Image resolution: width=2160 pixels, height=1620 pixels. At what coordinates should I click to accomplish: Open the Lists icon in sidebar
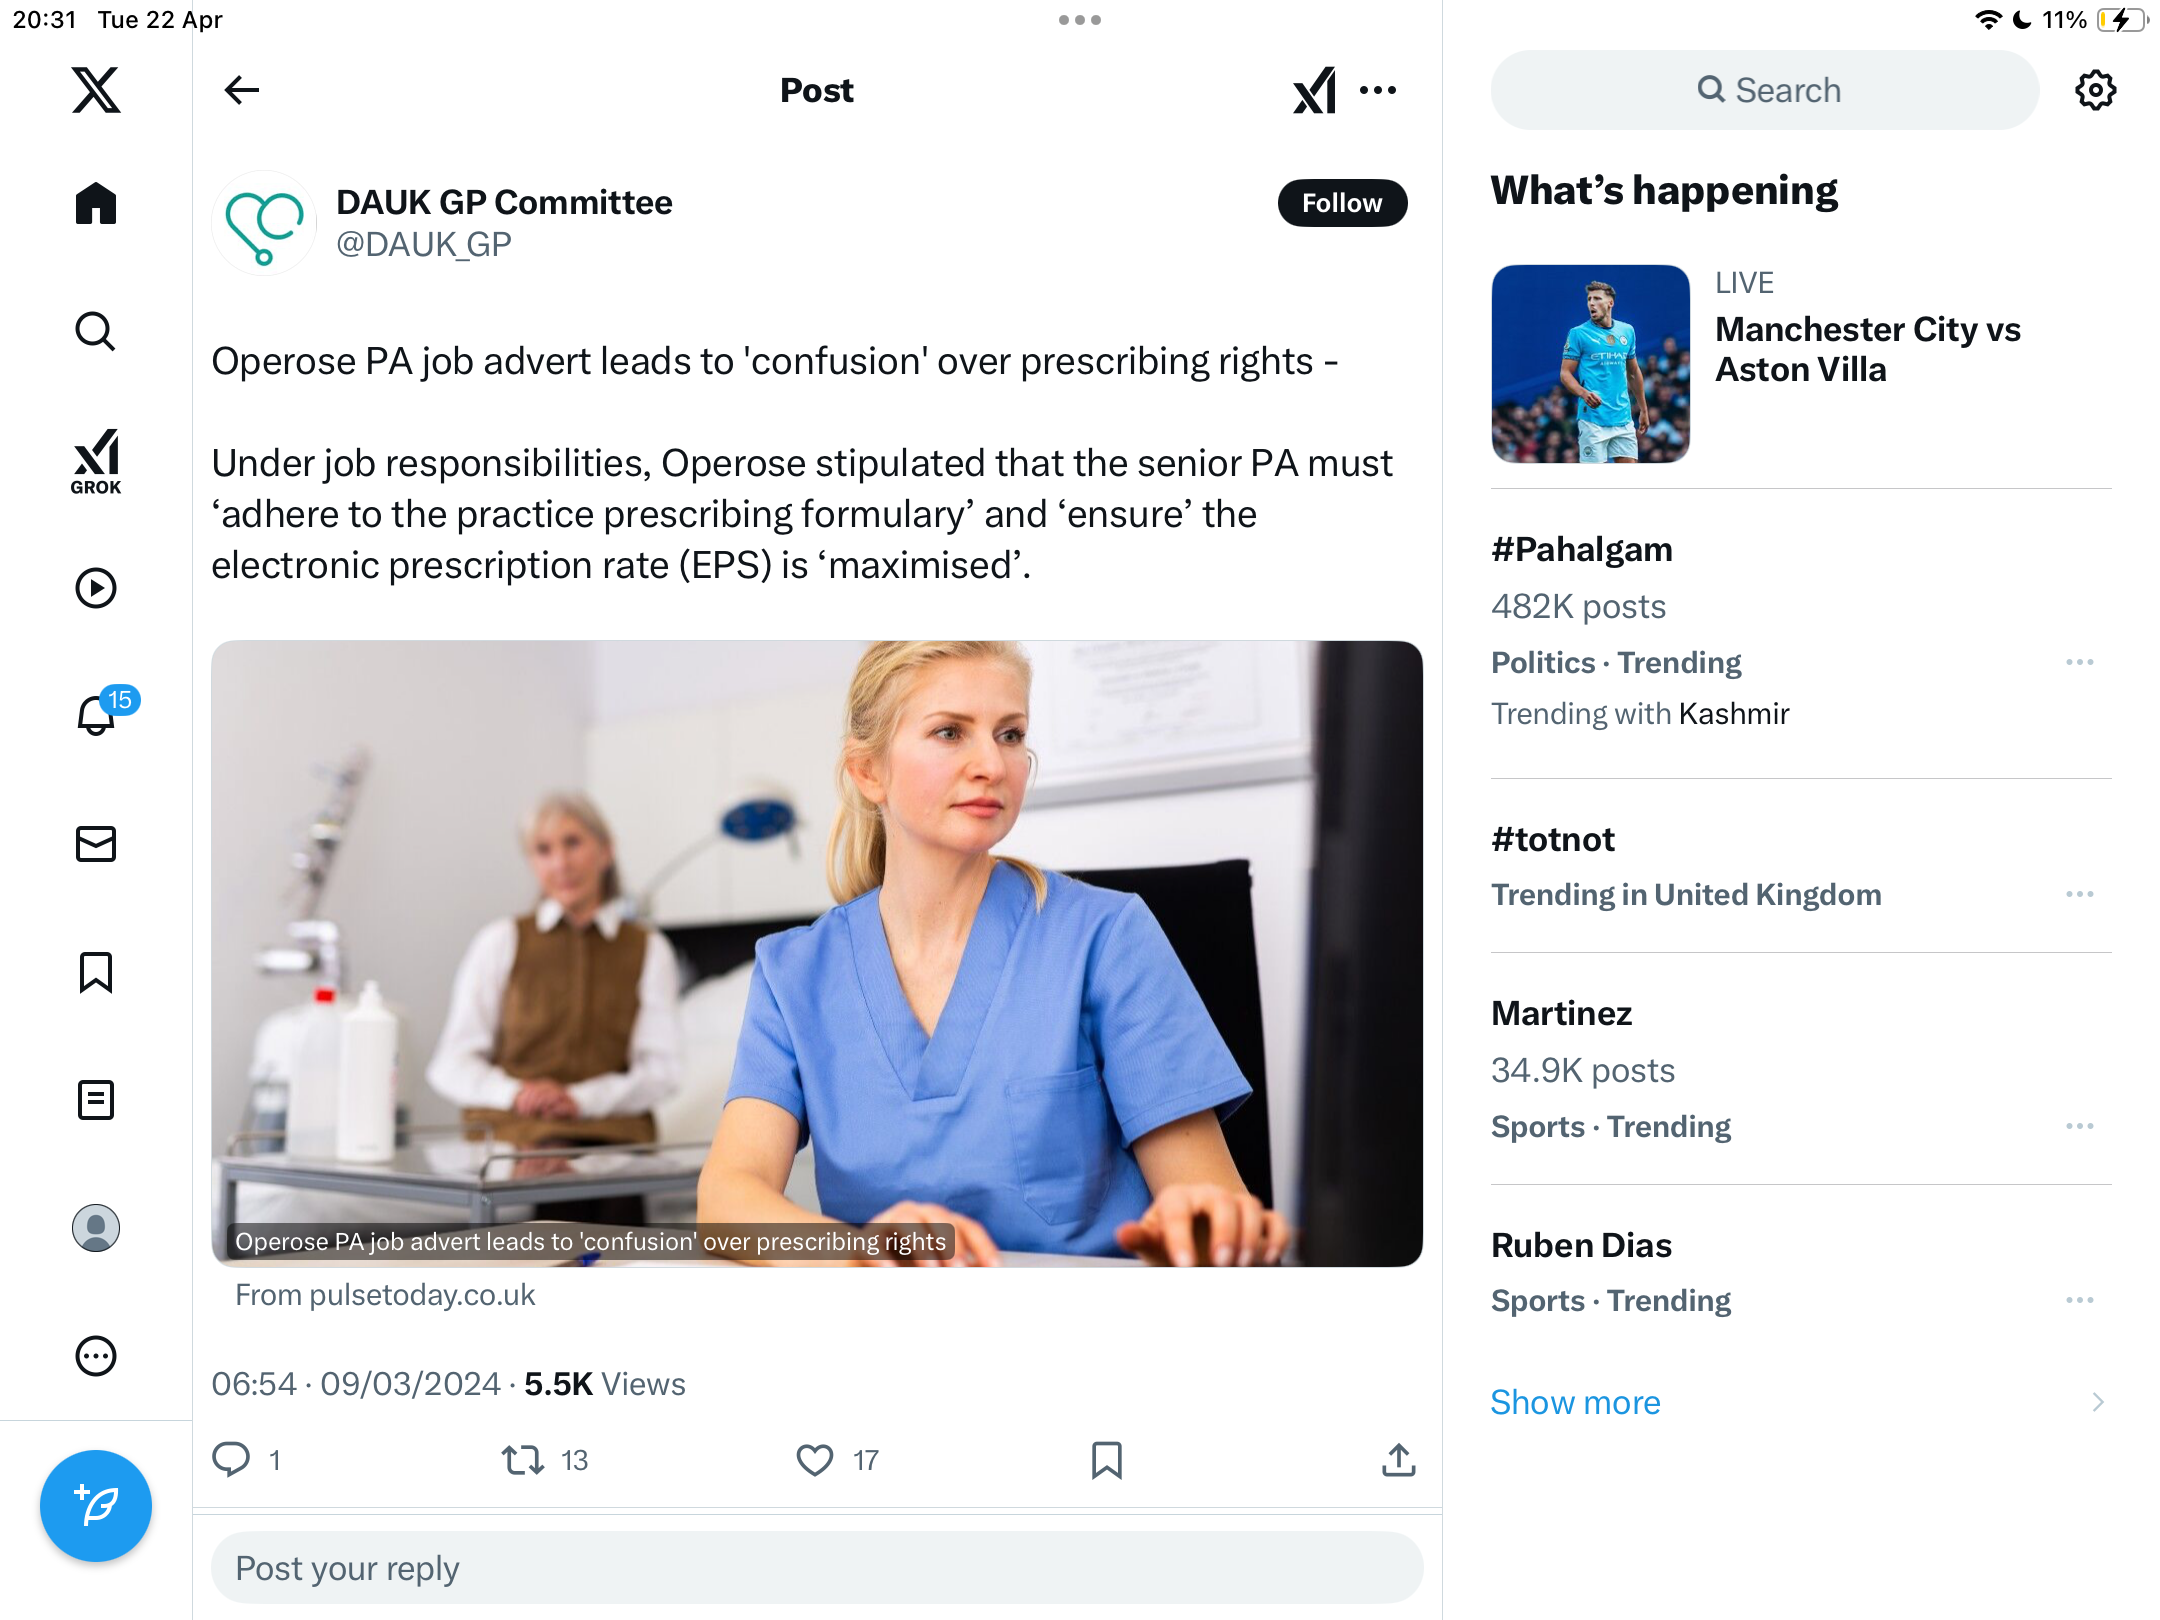pyautogui.click(x=96, y=1100)
